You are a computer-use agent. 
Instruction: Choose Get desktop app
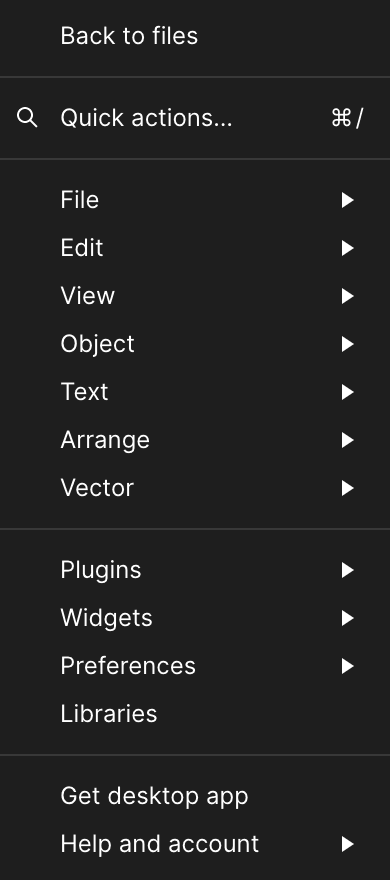point(195,796)
